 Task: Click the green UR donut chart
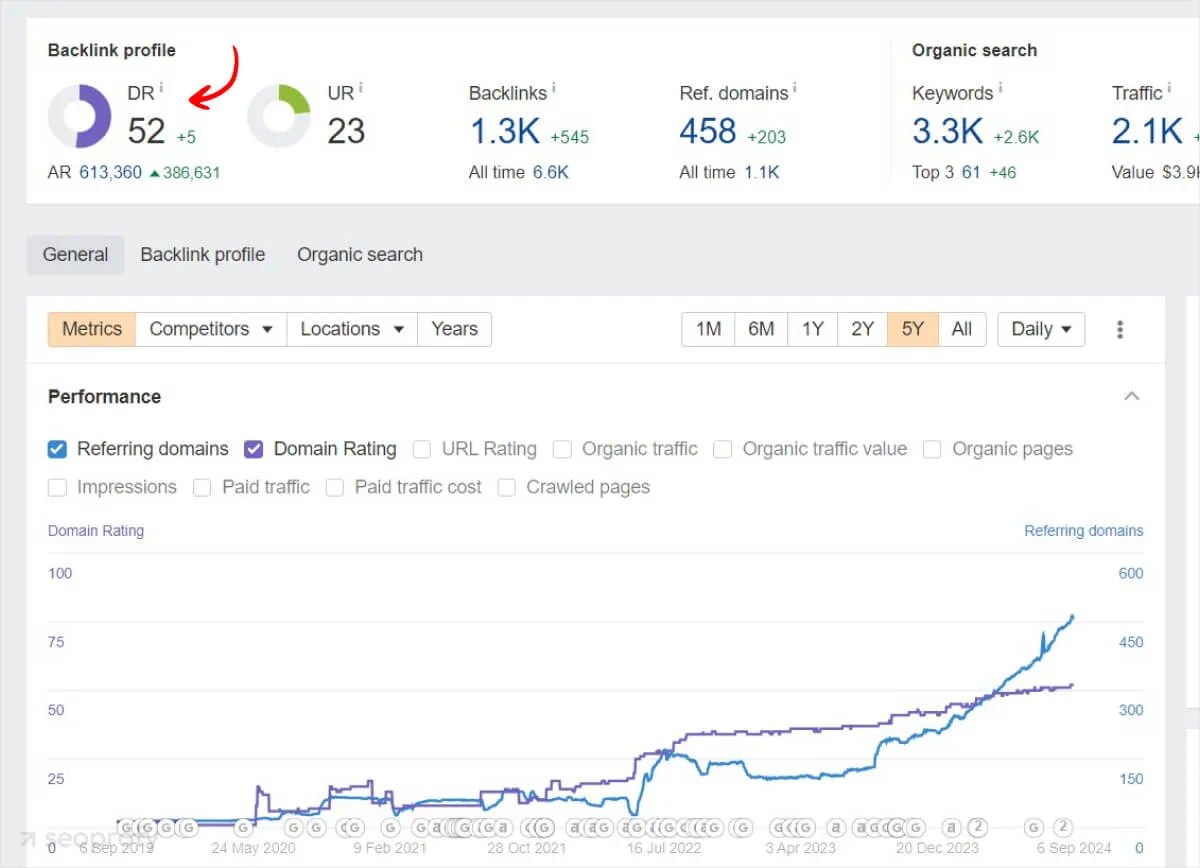point(278,116)
